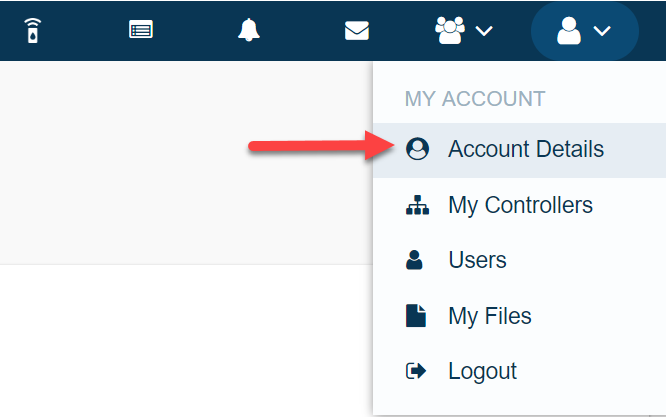Screen dimensions: 666x417
Task: Select the Account Details person circle icon
Action: tap(418, 149)
